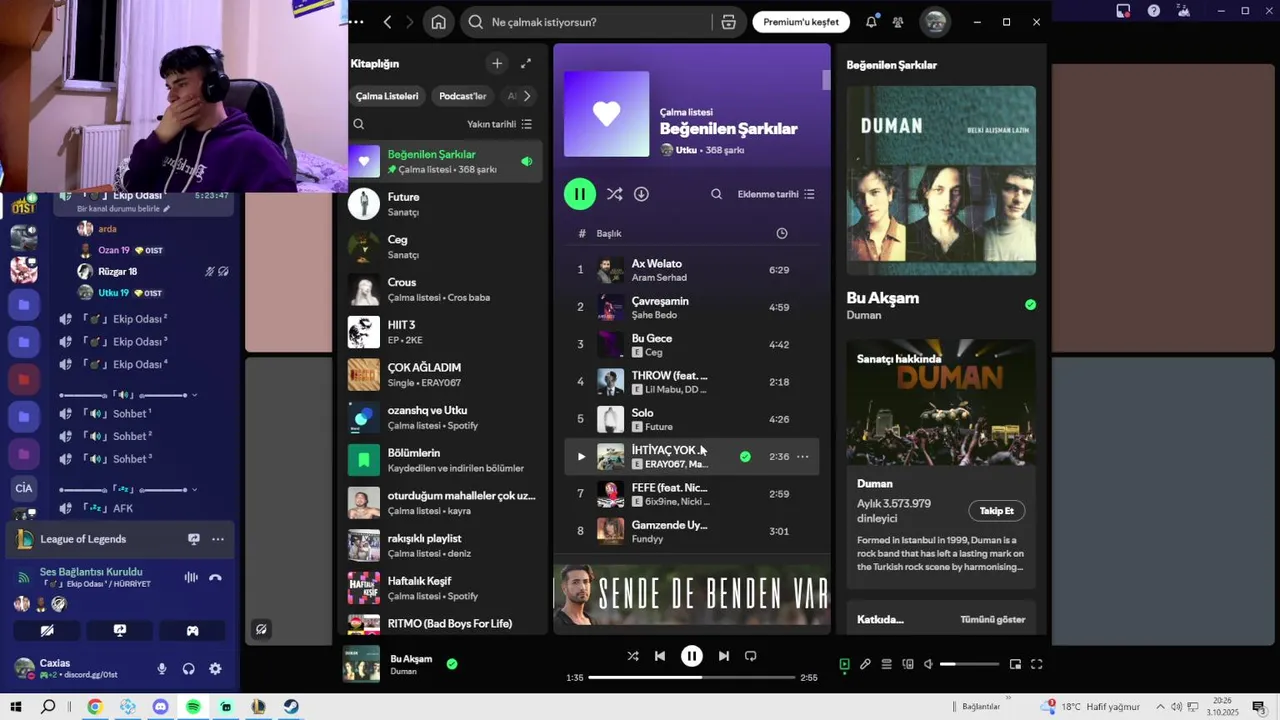Search within the playlist tracks
This screenshot has height=720, width=1280.
pyautogui.click(x=716, y=194)
